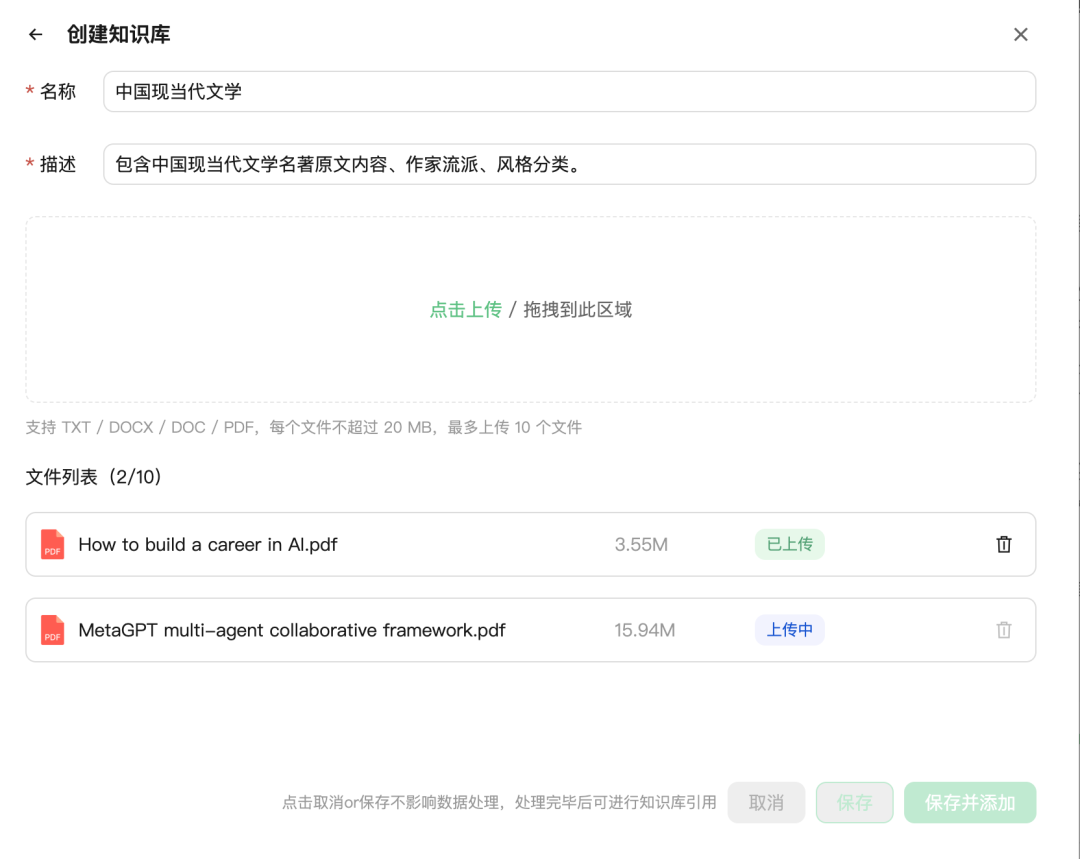The image size is (1080, 859).
Task: Focus the 描述 input field
Action: point(569,164)
